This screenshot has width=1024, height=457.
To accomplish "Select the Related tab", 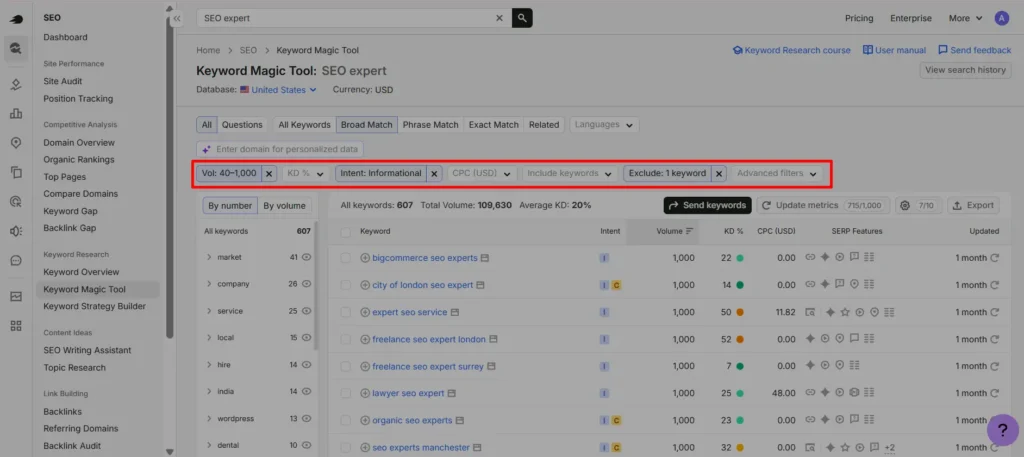I will point(544,125).
